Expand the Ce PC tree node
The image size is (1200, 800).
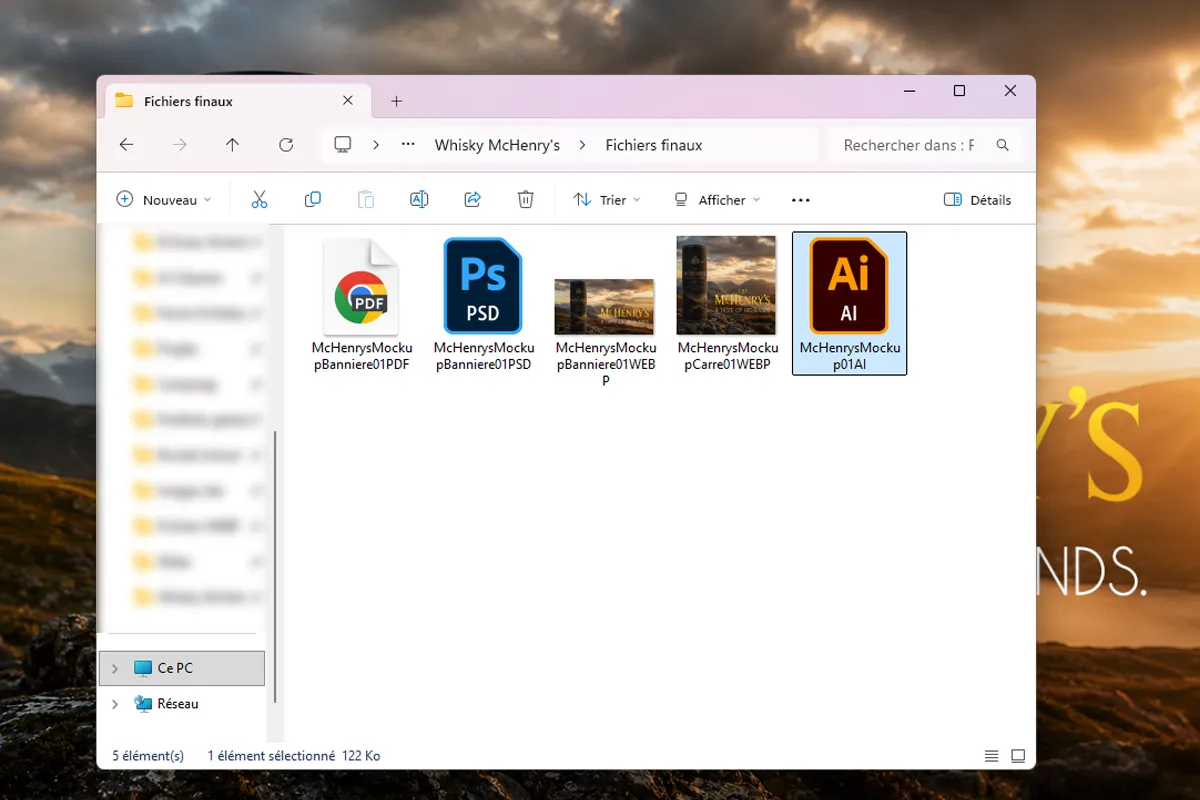pos(115,668)
